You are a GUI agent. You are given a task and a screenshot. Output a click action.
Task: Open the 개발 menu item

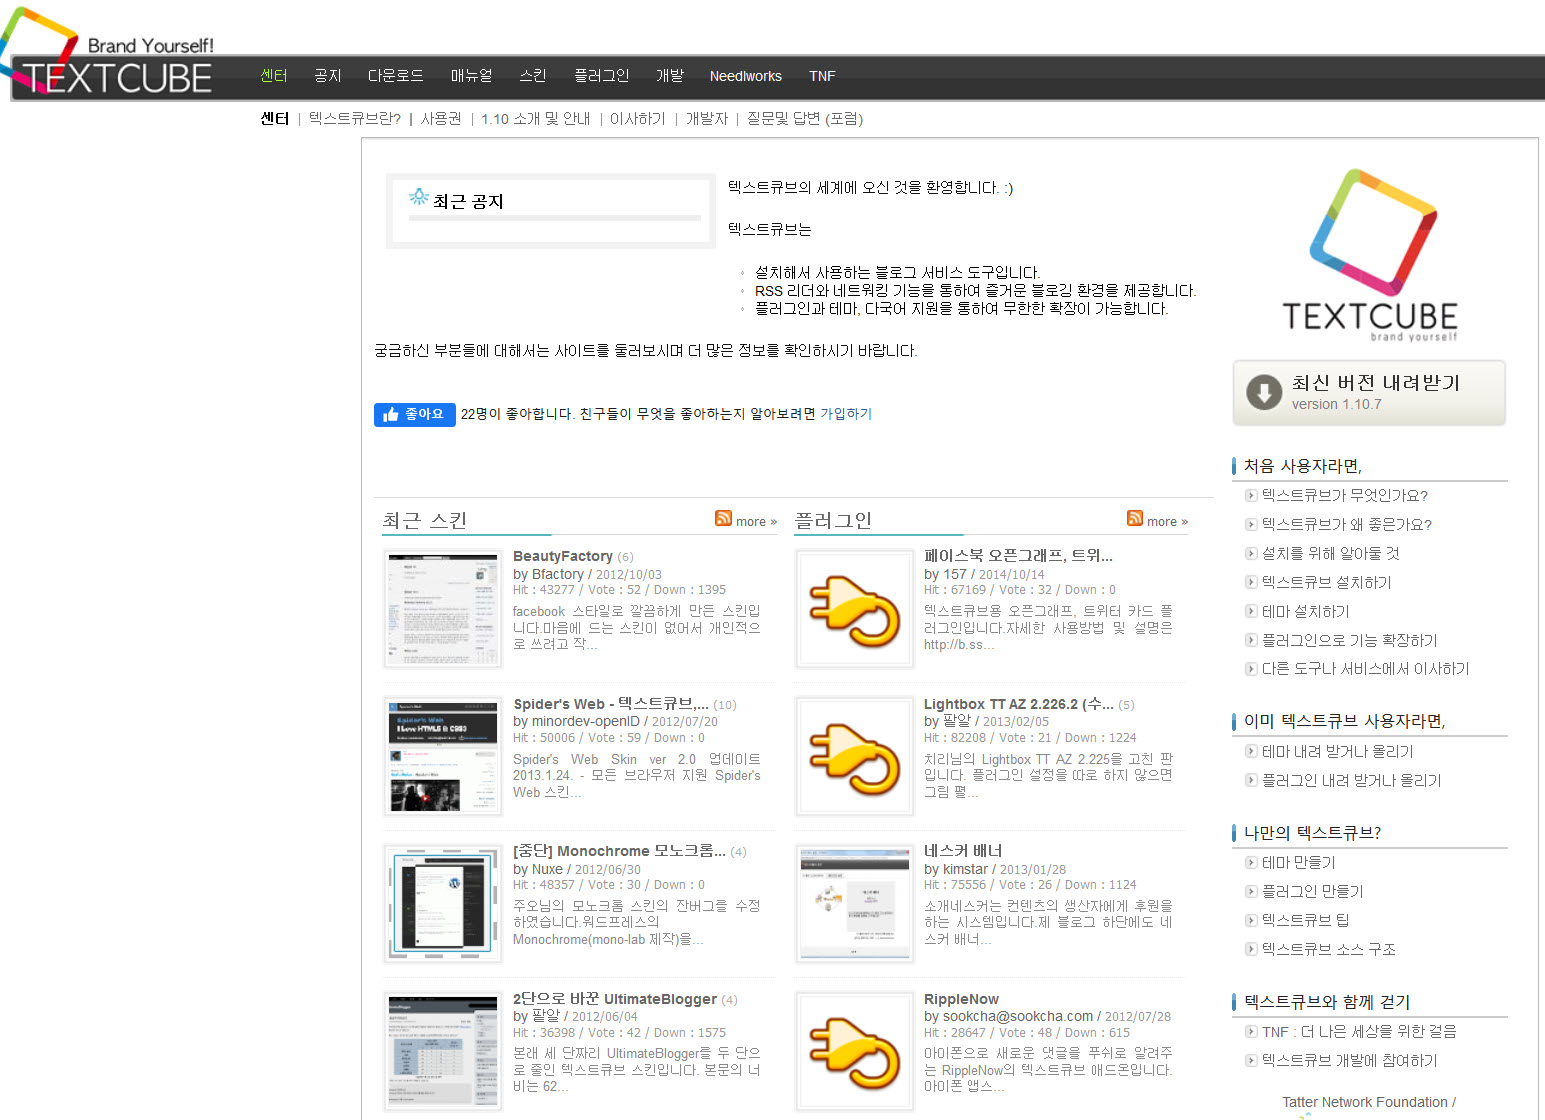[669, 76]
